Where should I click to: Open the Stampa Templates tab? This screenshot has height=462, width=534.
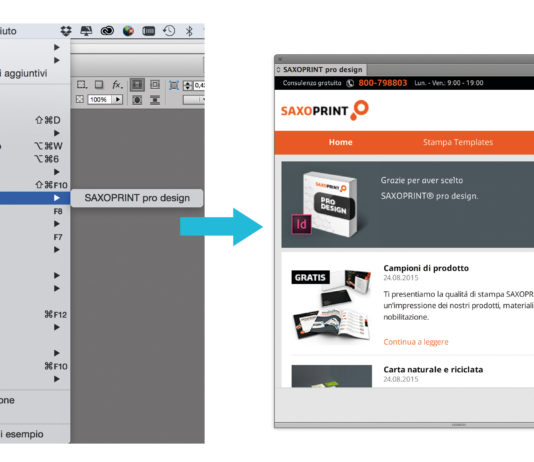coord(458,142)
